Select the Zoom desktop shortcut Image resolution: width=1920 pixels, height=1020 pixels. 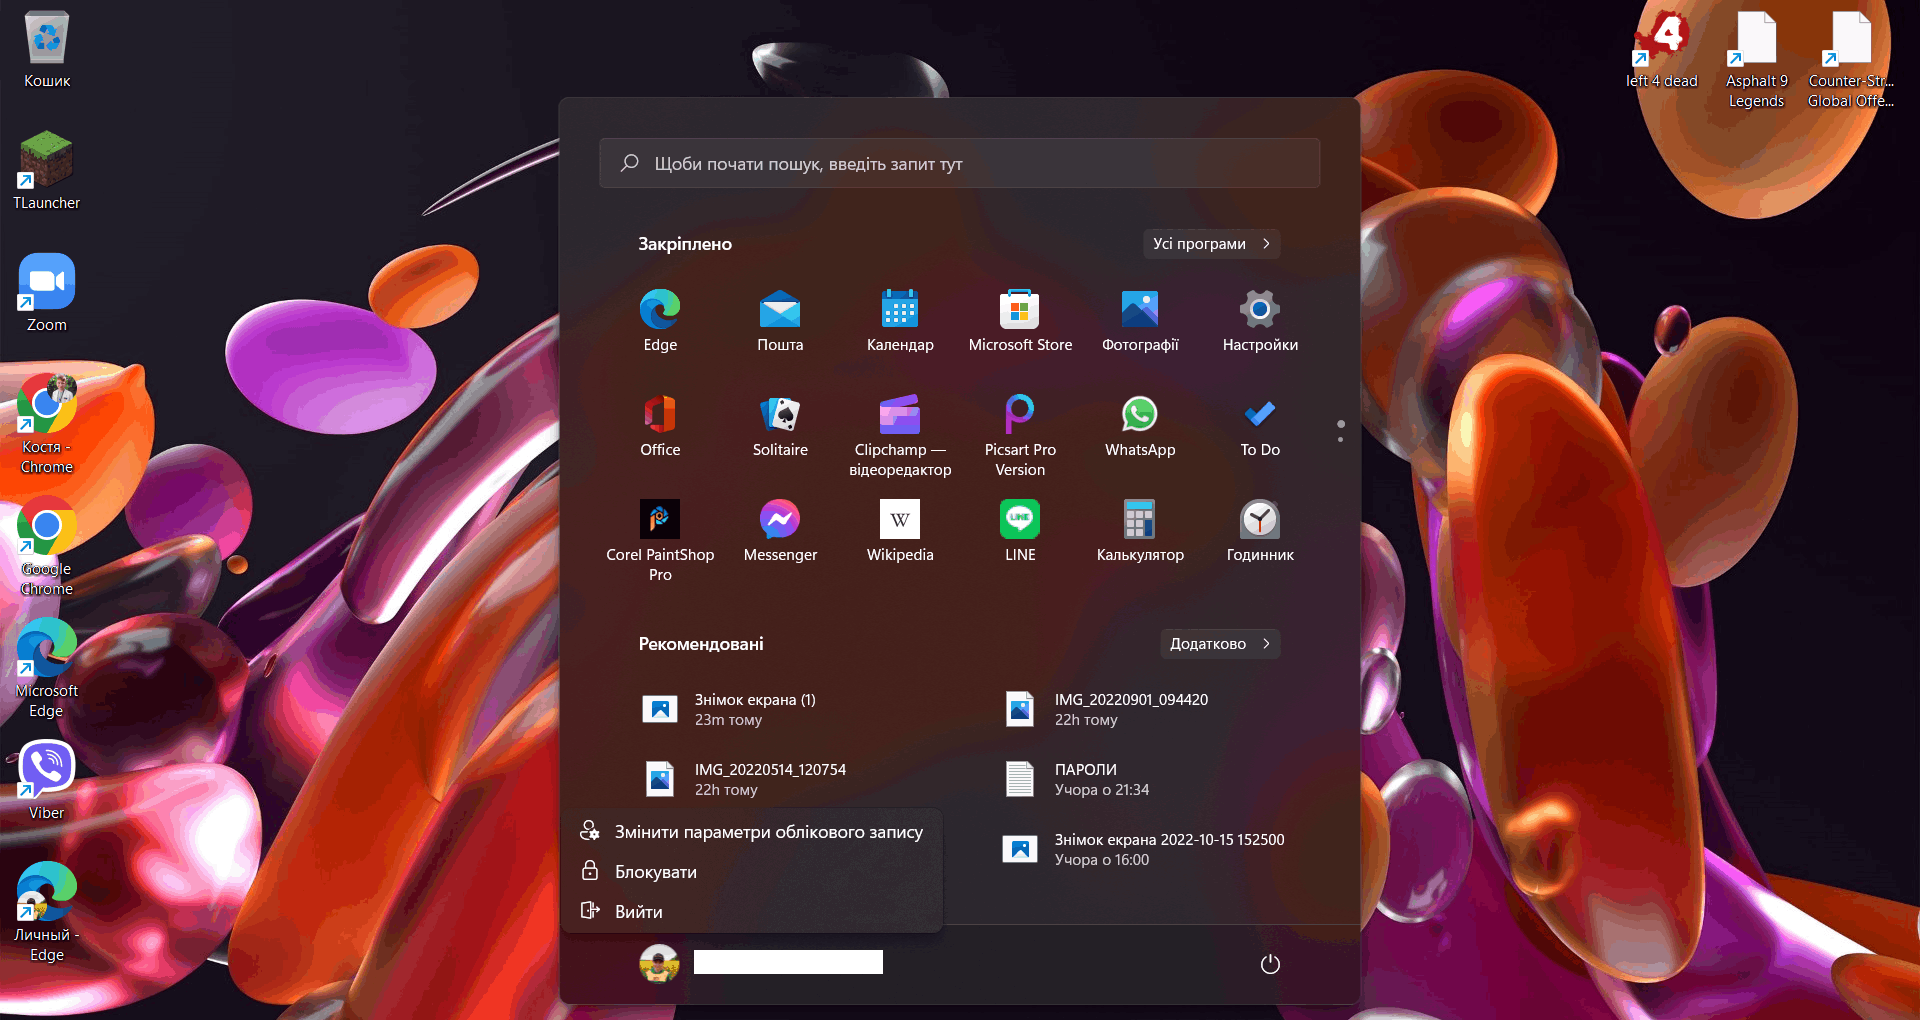47,293
